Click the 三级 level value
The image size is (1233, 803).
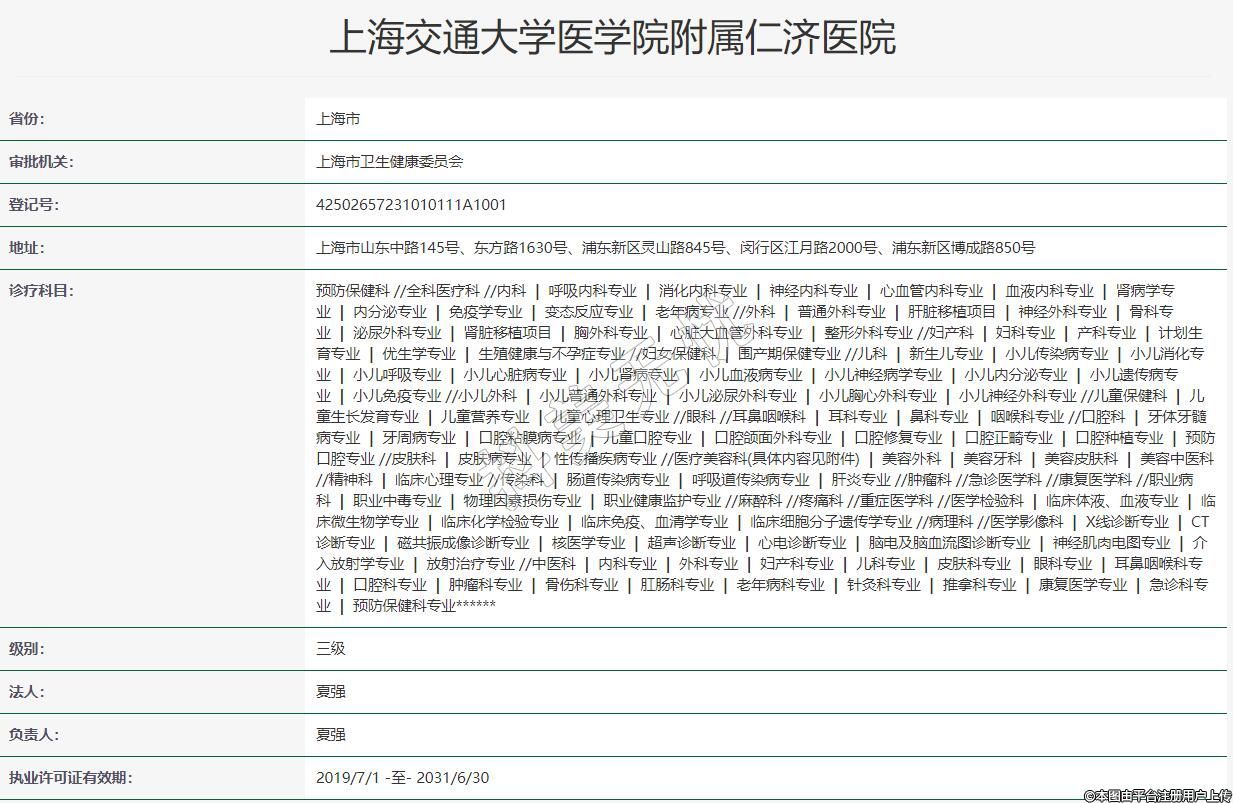click(x=330, y=649)
